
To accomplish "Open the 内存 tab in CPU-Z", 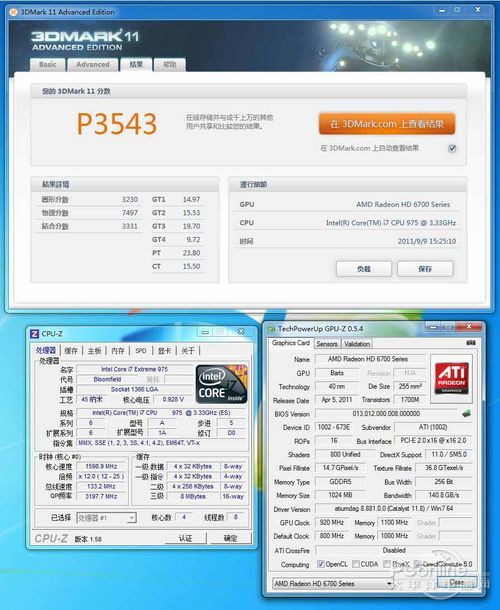I will 118,351.
